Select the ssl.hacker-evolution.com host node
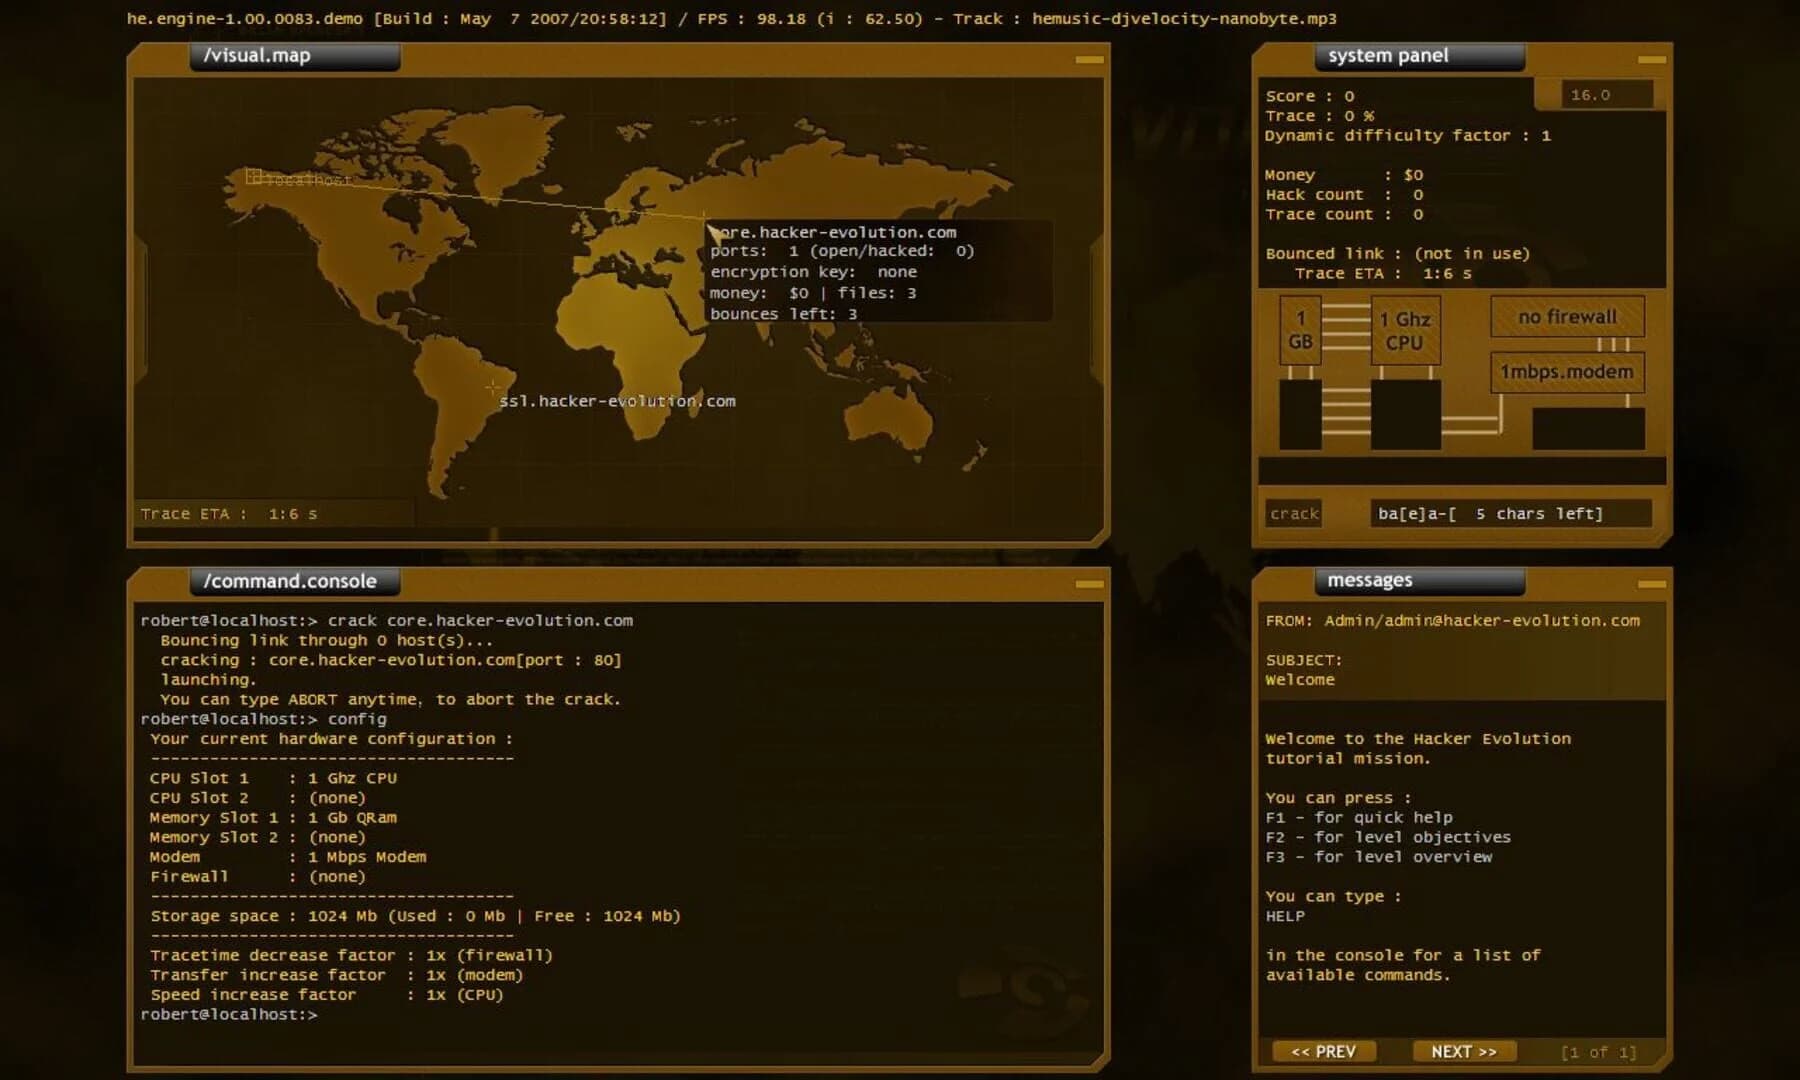The image size is (1800, 1080). 617,401
